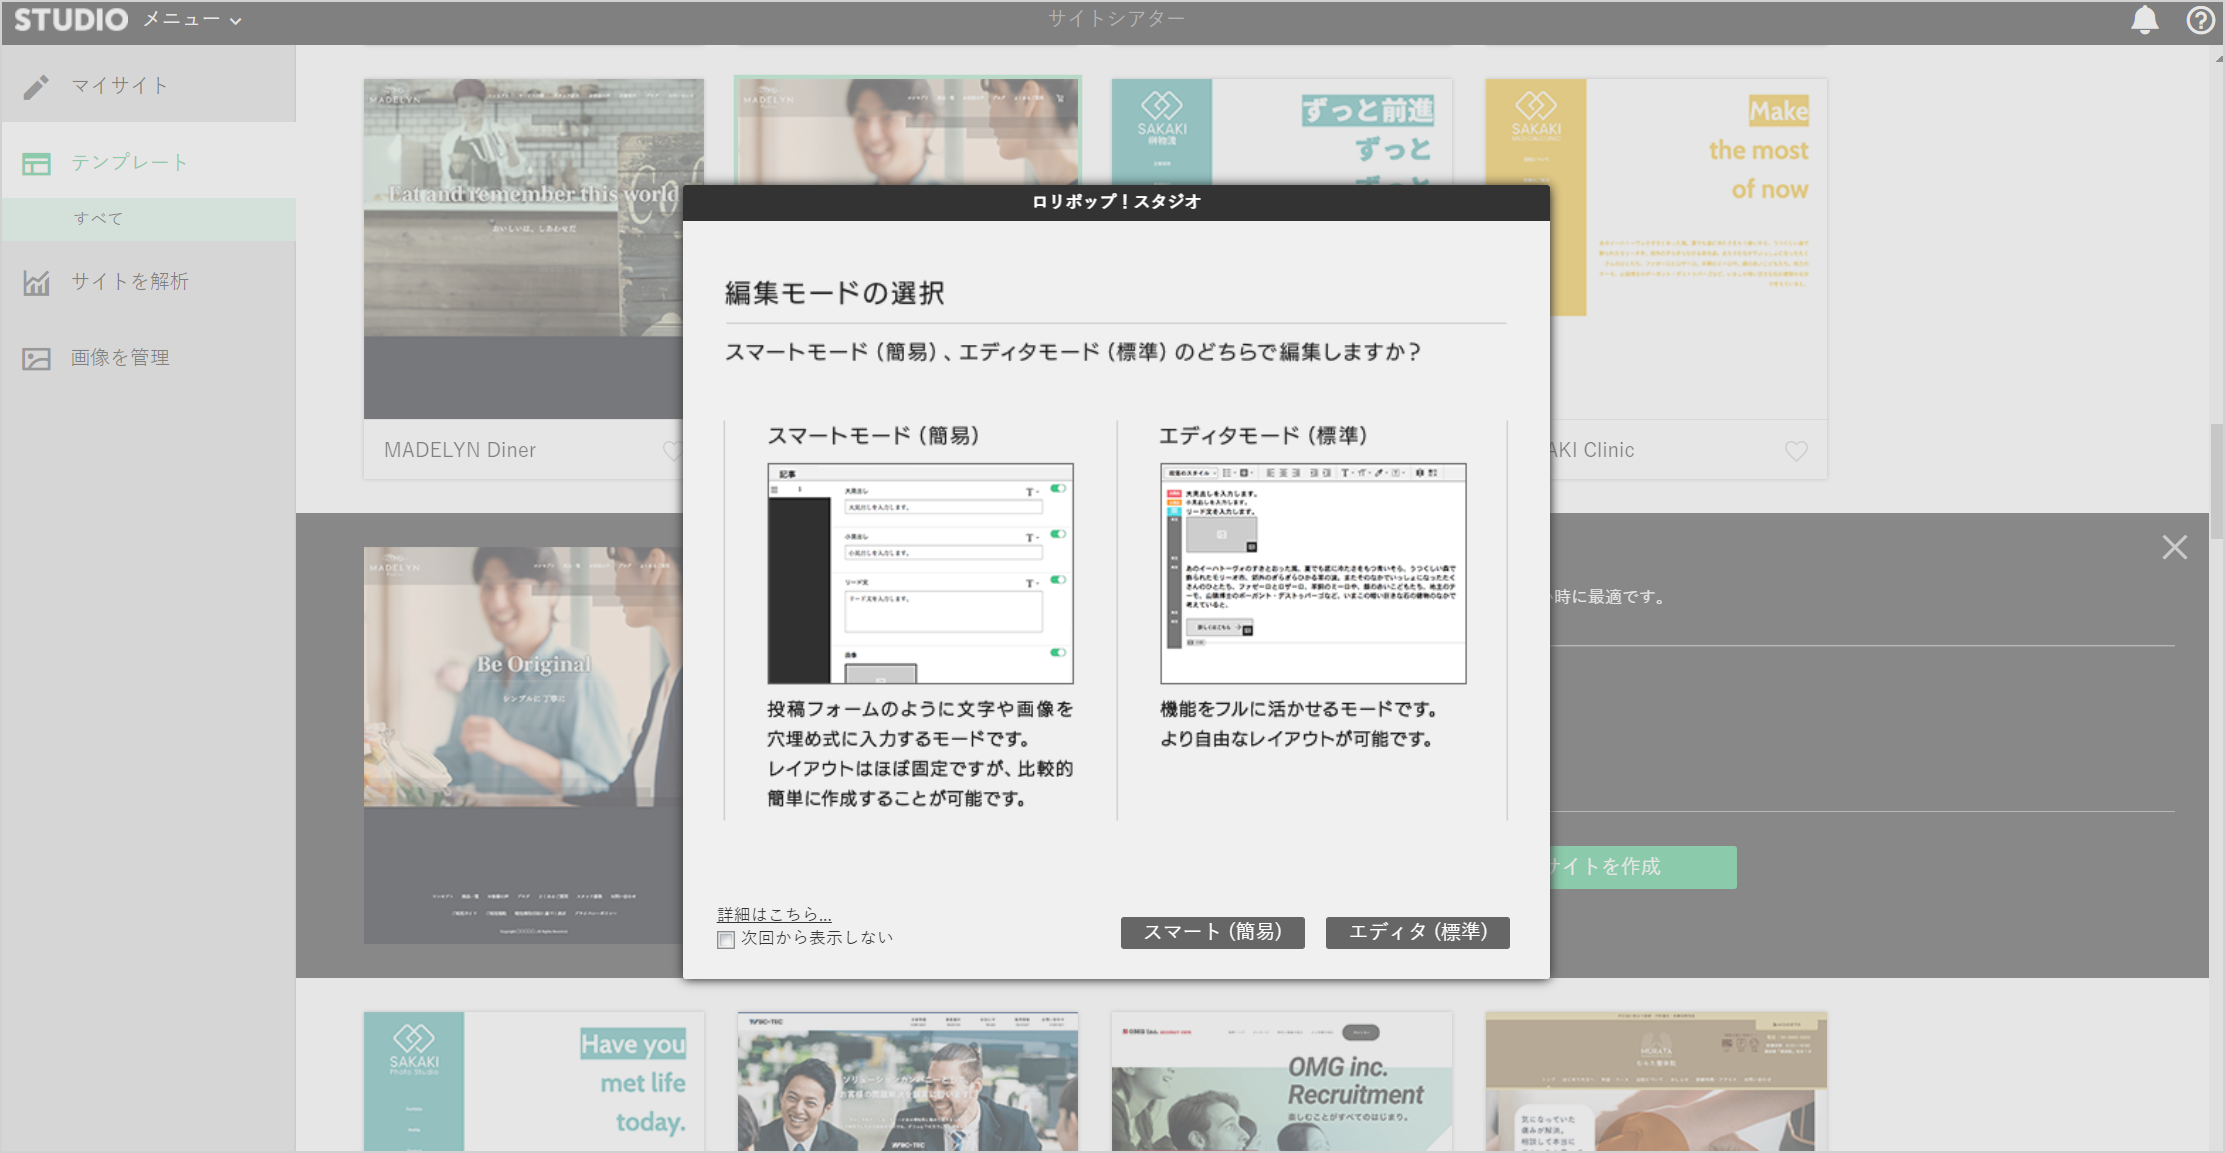Choose the エディタ (標準) button

[x=1417, y=932]
